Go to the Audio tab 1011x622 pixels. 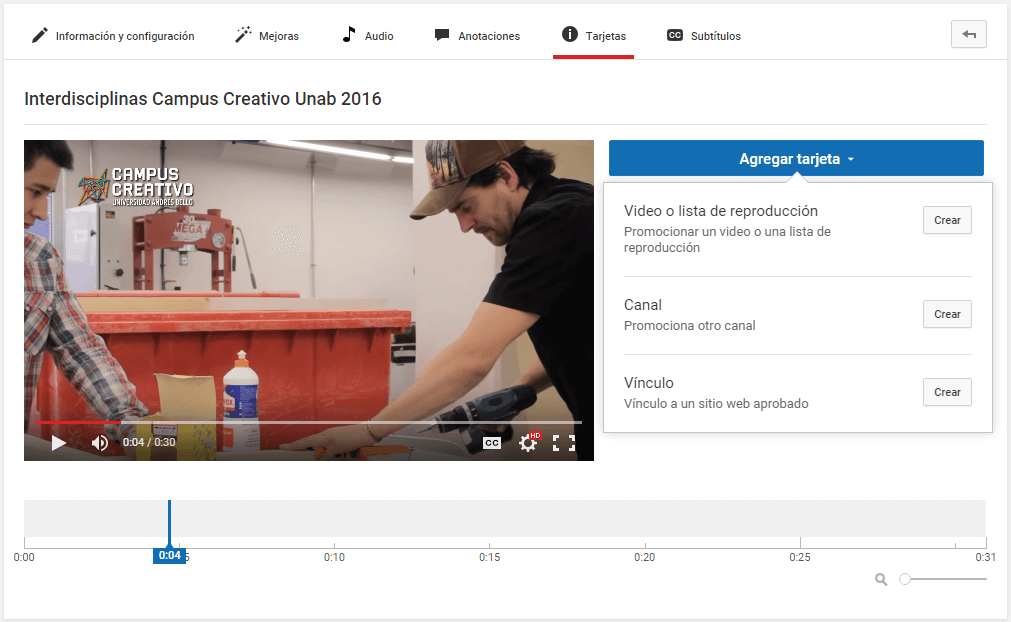pyautogui.click(x=368, y=36)
